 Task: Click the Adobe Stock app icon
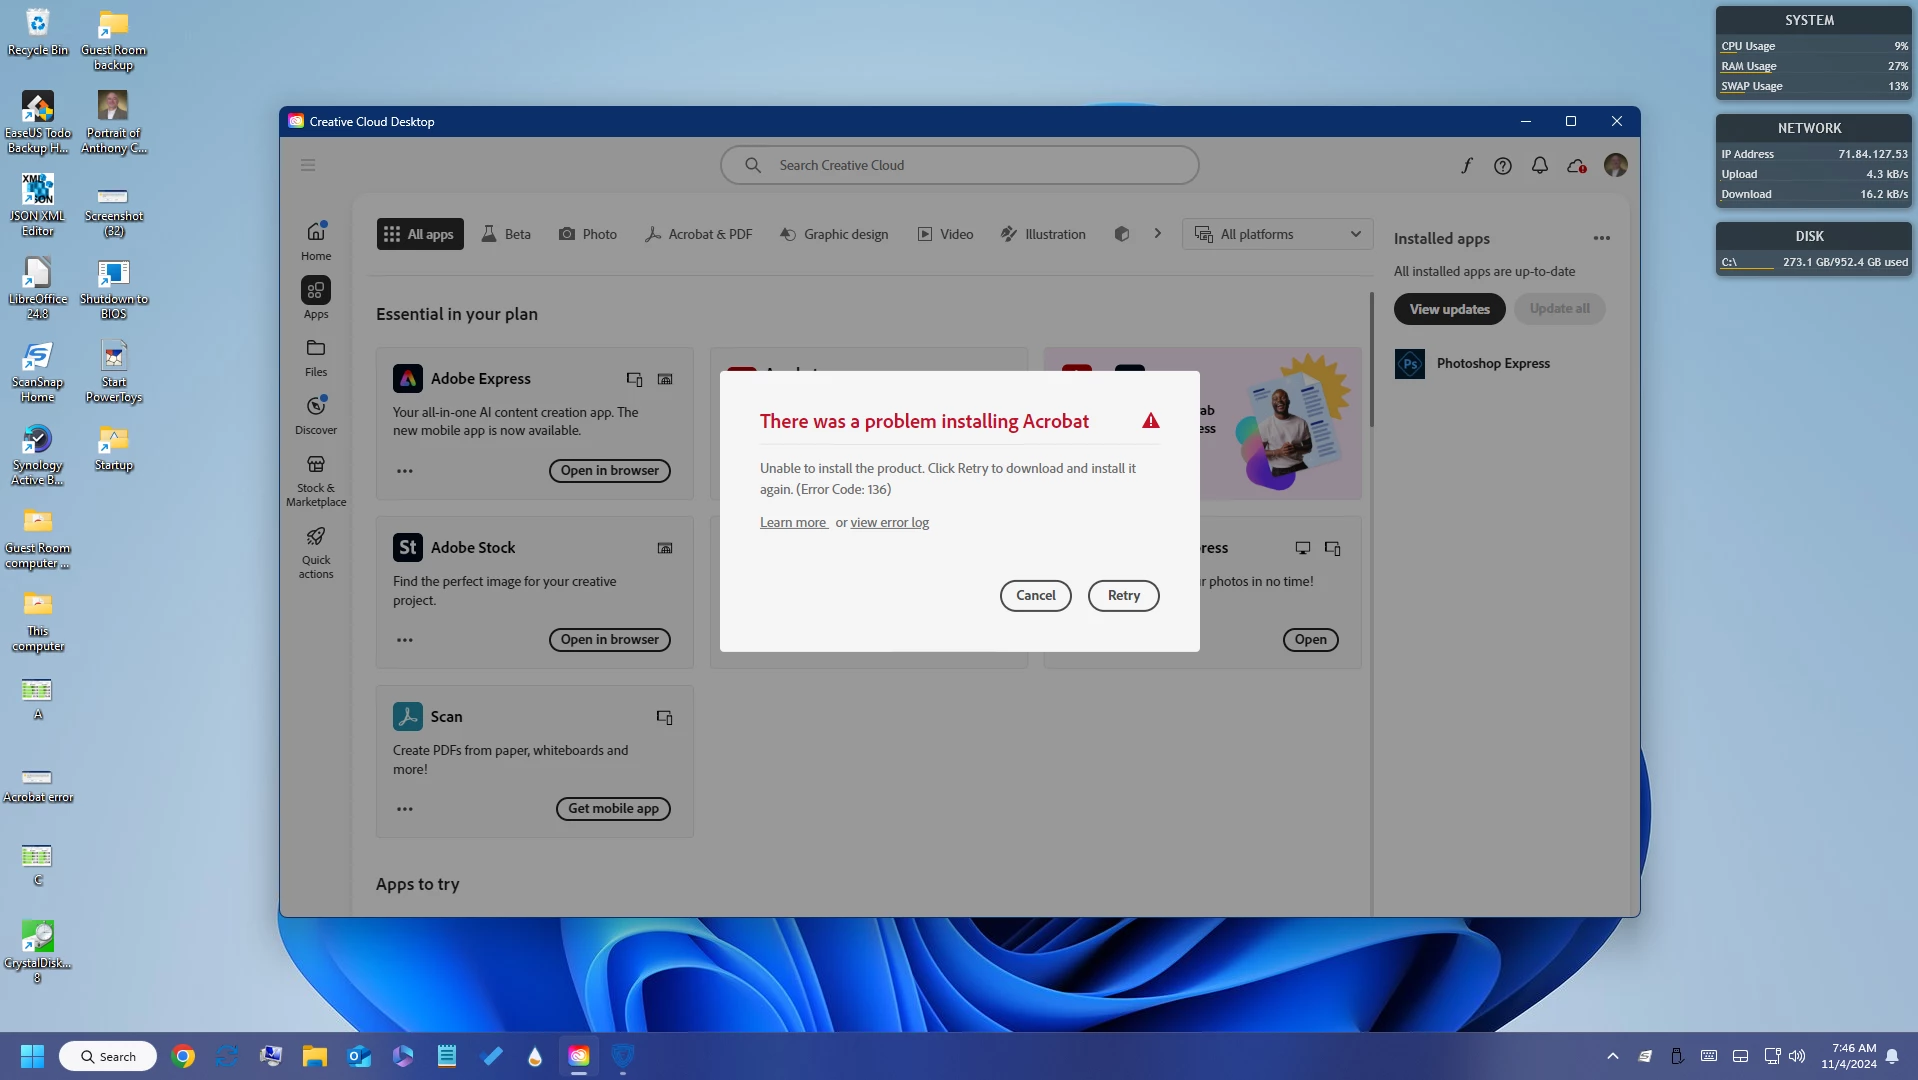407,547
